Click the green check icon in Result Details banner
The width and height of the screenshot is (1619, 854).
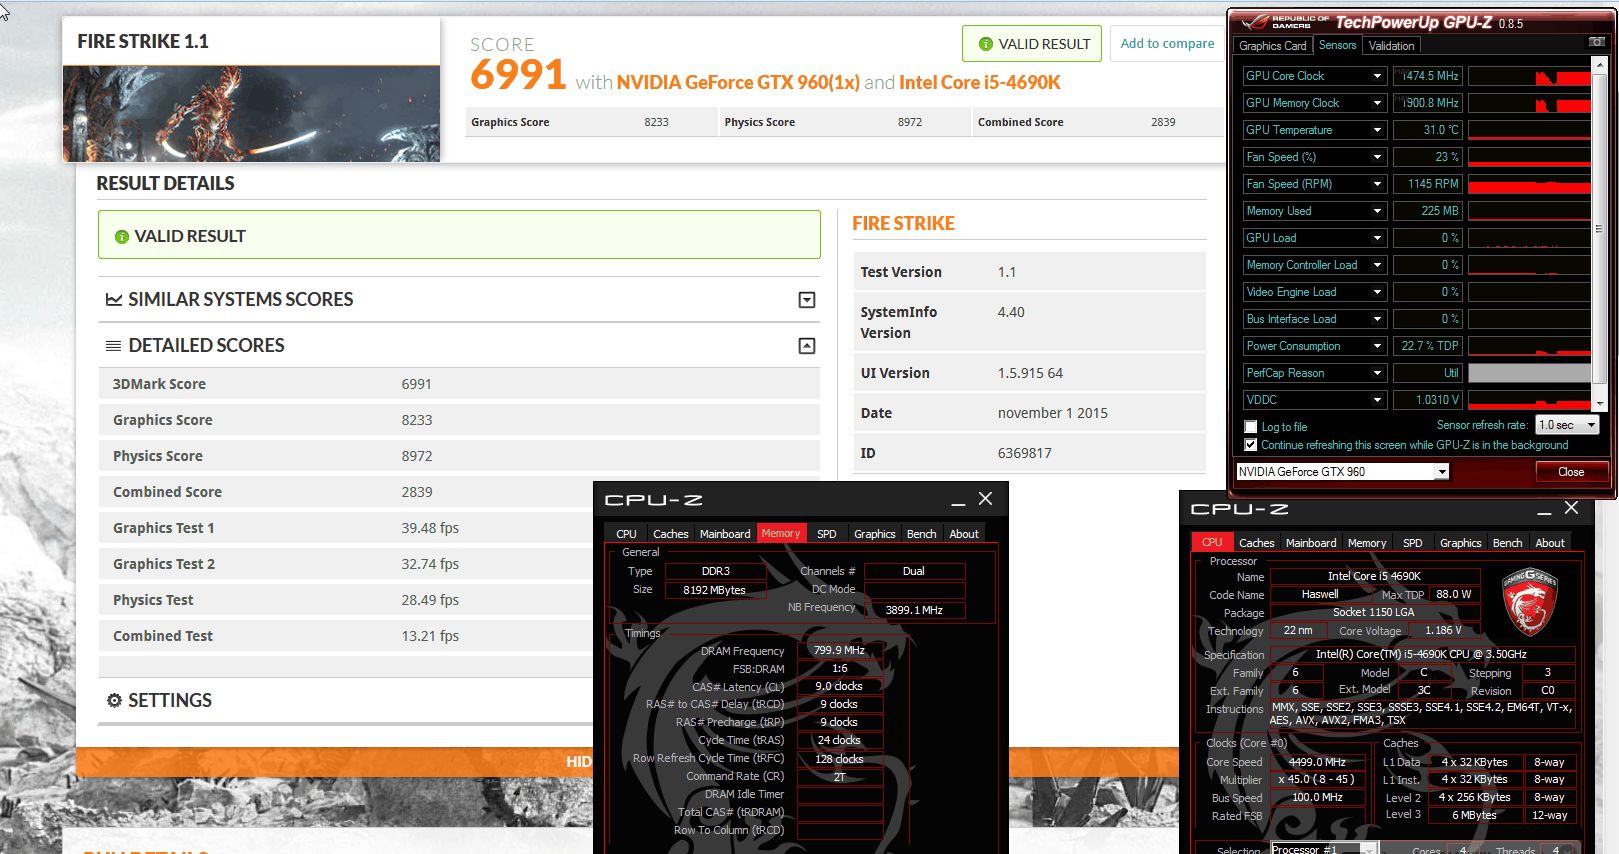pyautogui.click(x=122, y=237)
